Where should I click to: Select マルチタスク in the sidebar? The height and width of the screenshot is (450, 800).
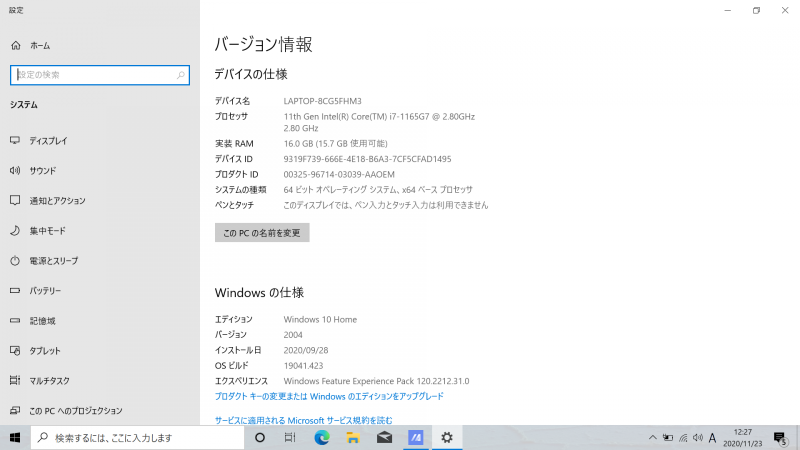point(40,381)
